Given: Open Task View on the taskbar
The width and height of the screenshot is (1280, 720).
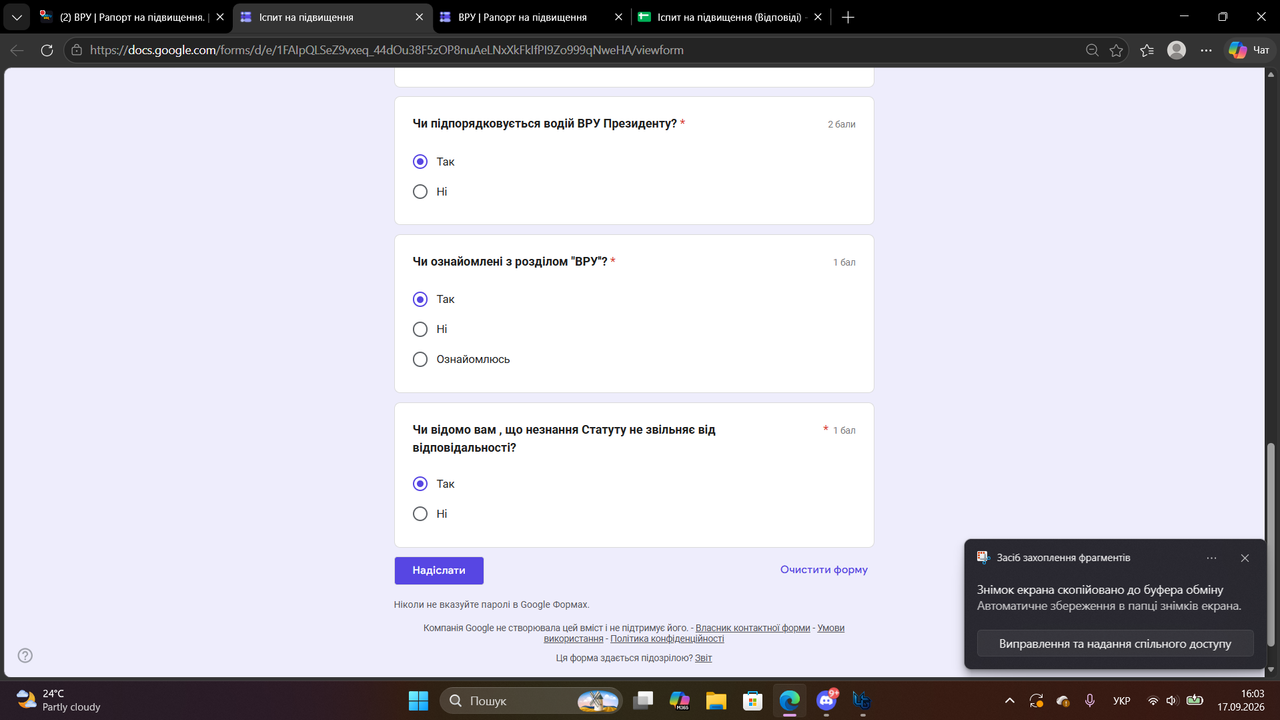Looking at the screenshot, I should [x=644, y=700].
